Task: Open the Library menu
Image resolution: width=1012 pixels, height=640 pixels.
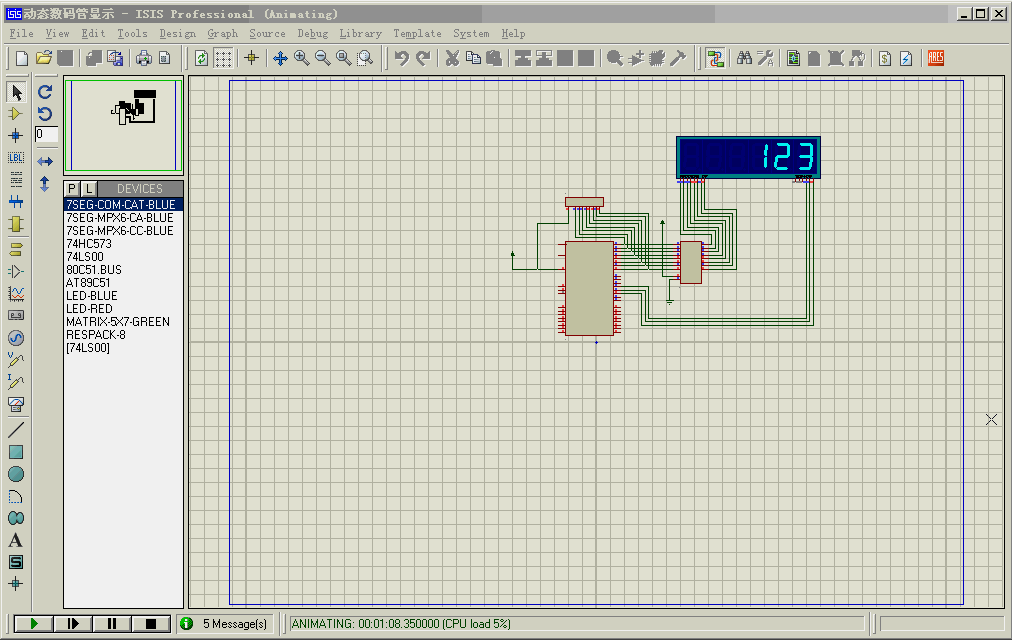Action: [360, 34]
